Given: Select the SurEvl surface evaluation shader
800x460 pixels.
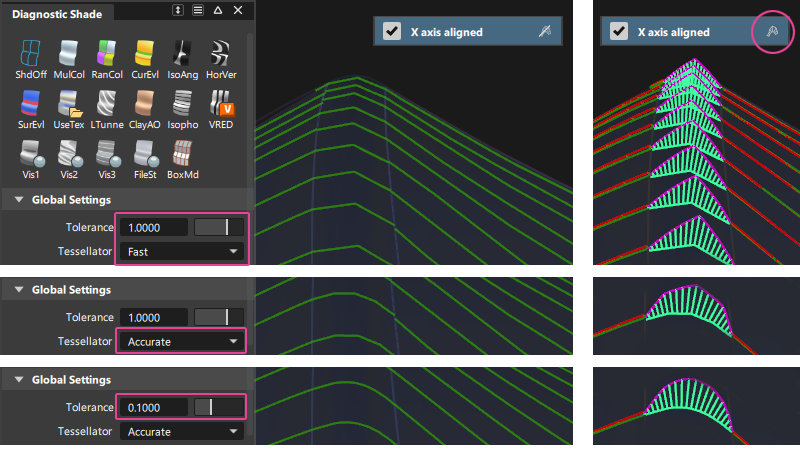Looking at the screenshot, I should (31, 109).
